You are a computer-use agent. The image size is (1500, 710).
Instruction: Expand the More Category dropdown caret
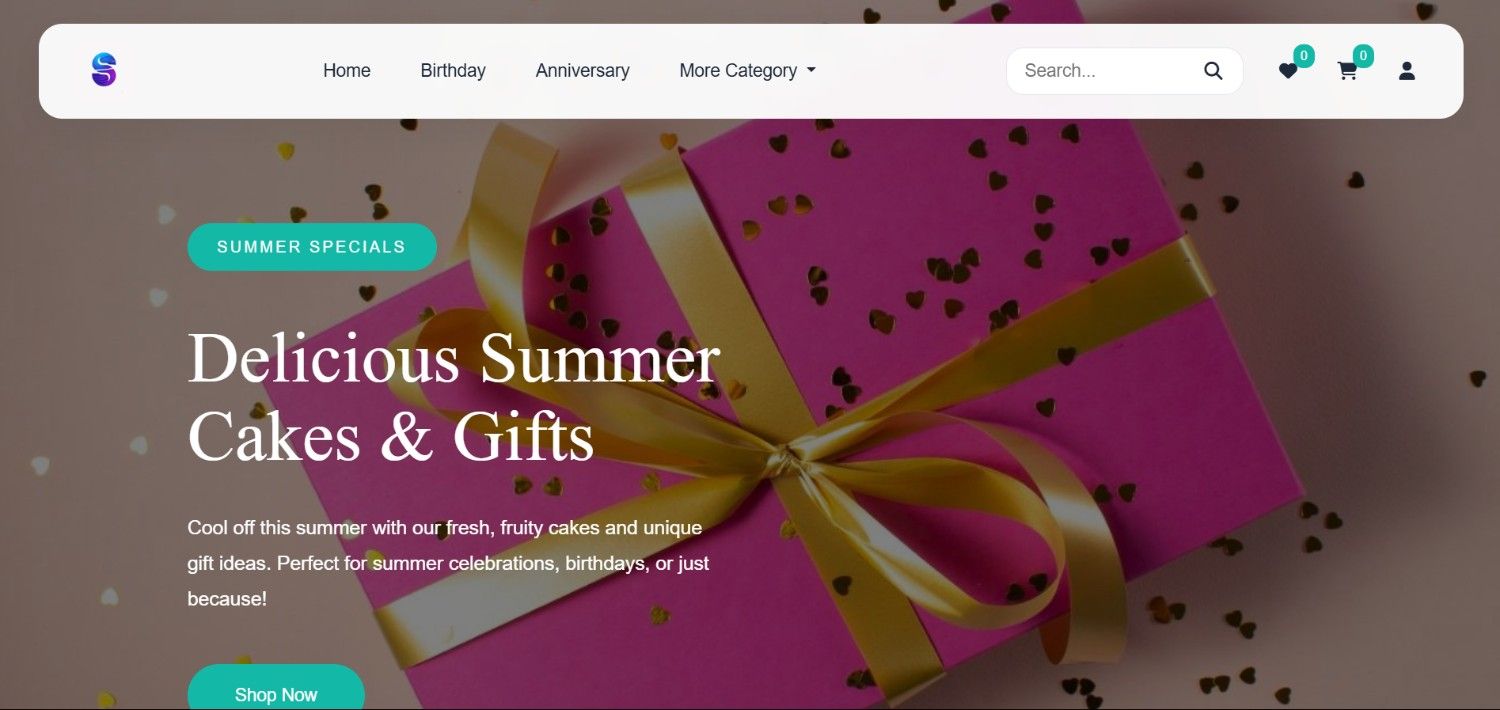(811, 71)
